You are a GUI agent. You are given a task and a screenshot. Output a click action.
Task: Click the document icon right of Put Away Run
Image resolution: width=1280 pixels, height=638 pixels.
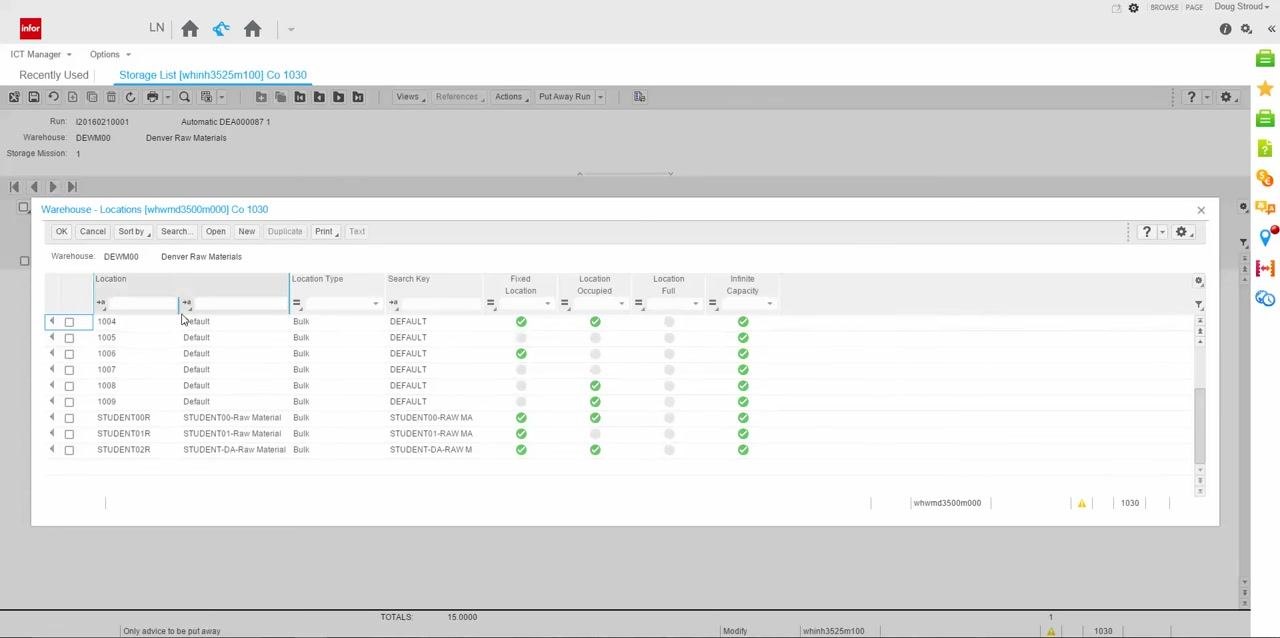639,97
